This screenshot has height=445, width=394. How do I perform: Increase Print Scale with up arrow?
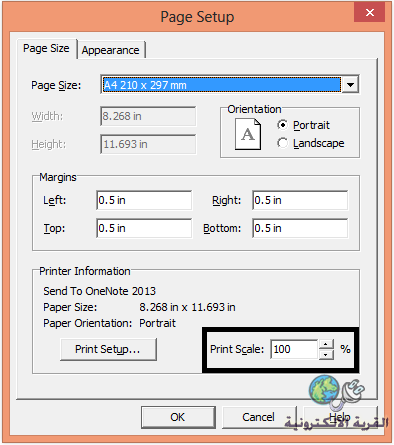pos(326,344)
